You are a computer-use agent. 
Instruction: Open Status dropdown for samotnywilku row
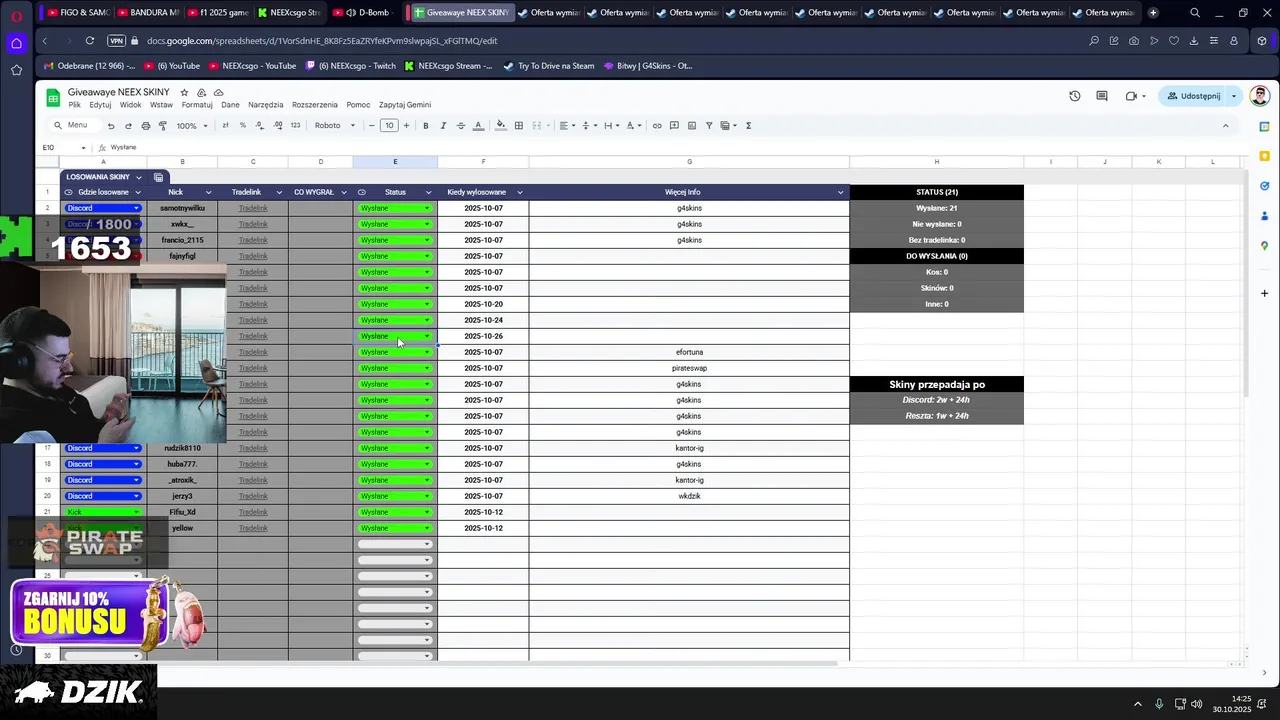pyautogui.click(x=427, y=208)
